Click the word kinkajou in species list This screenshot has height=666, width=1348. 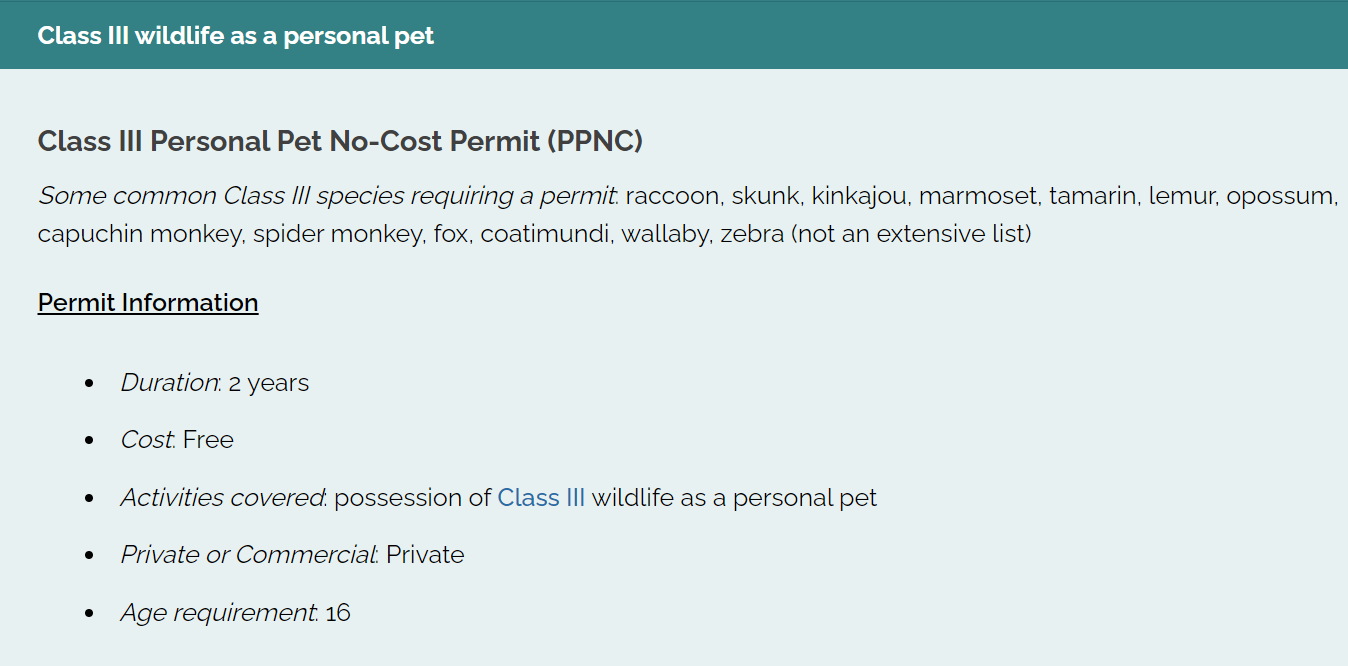click(x=859, y=195)
